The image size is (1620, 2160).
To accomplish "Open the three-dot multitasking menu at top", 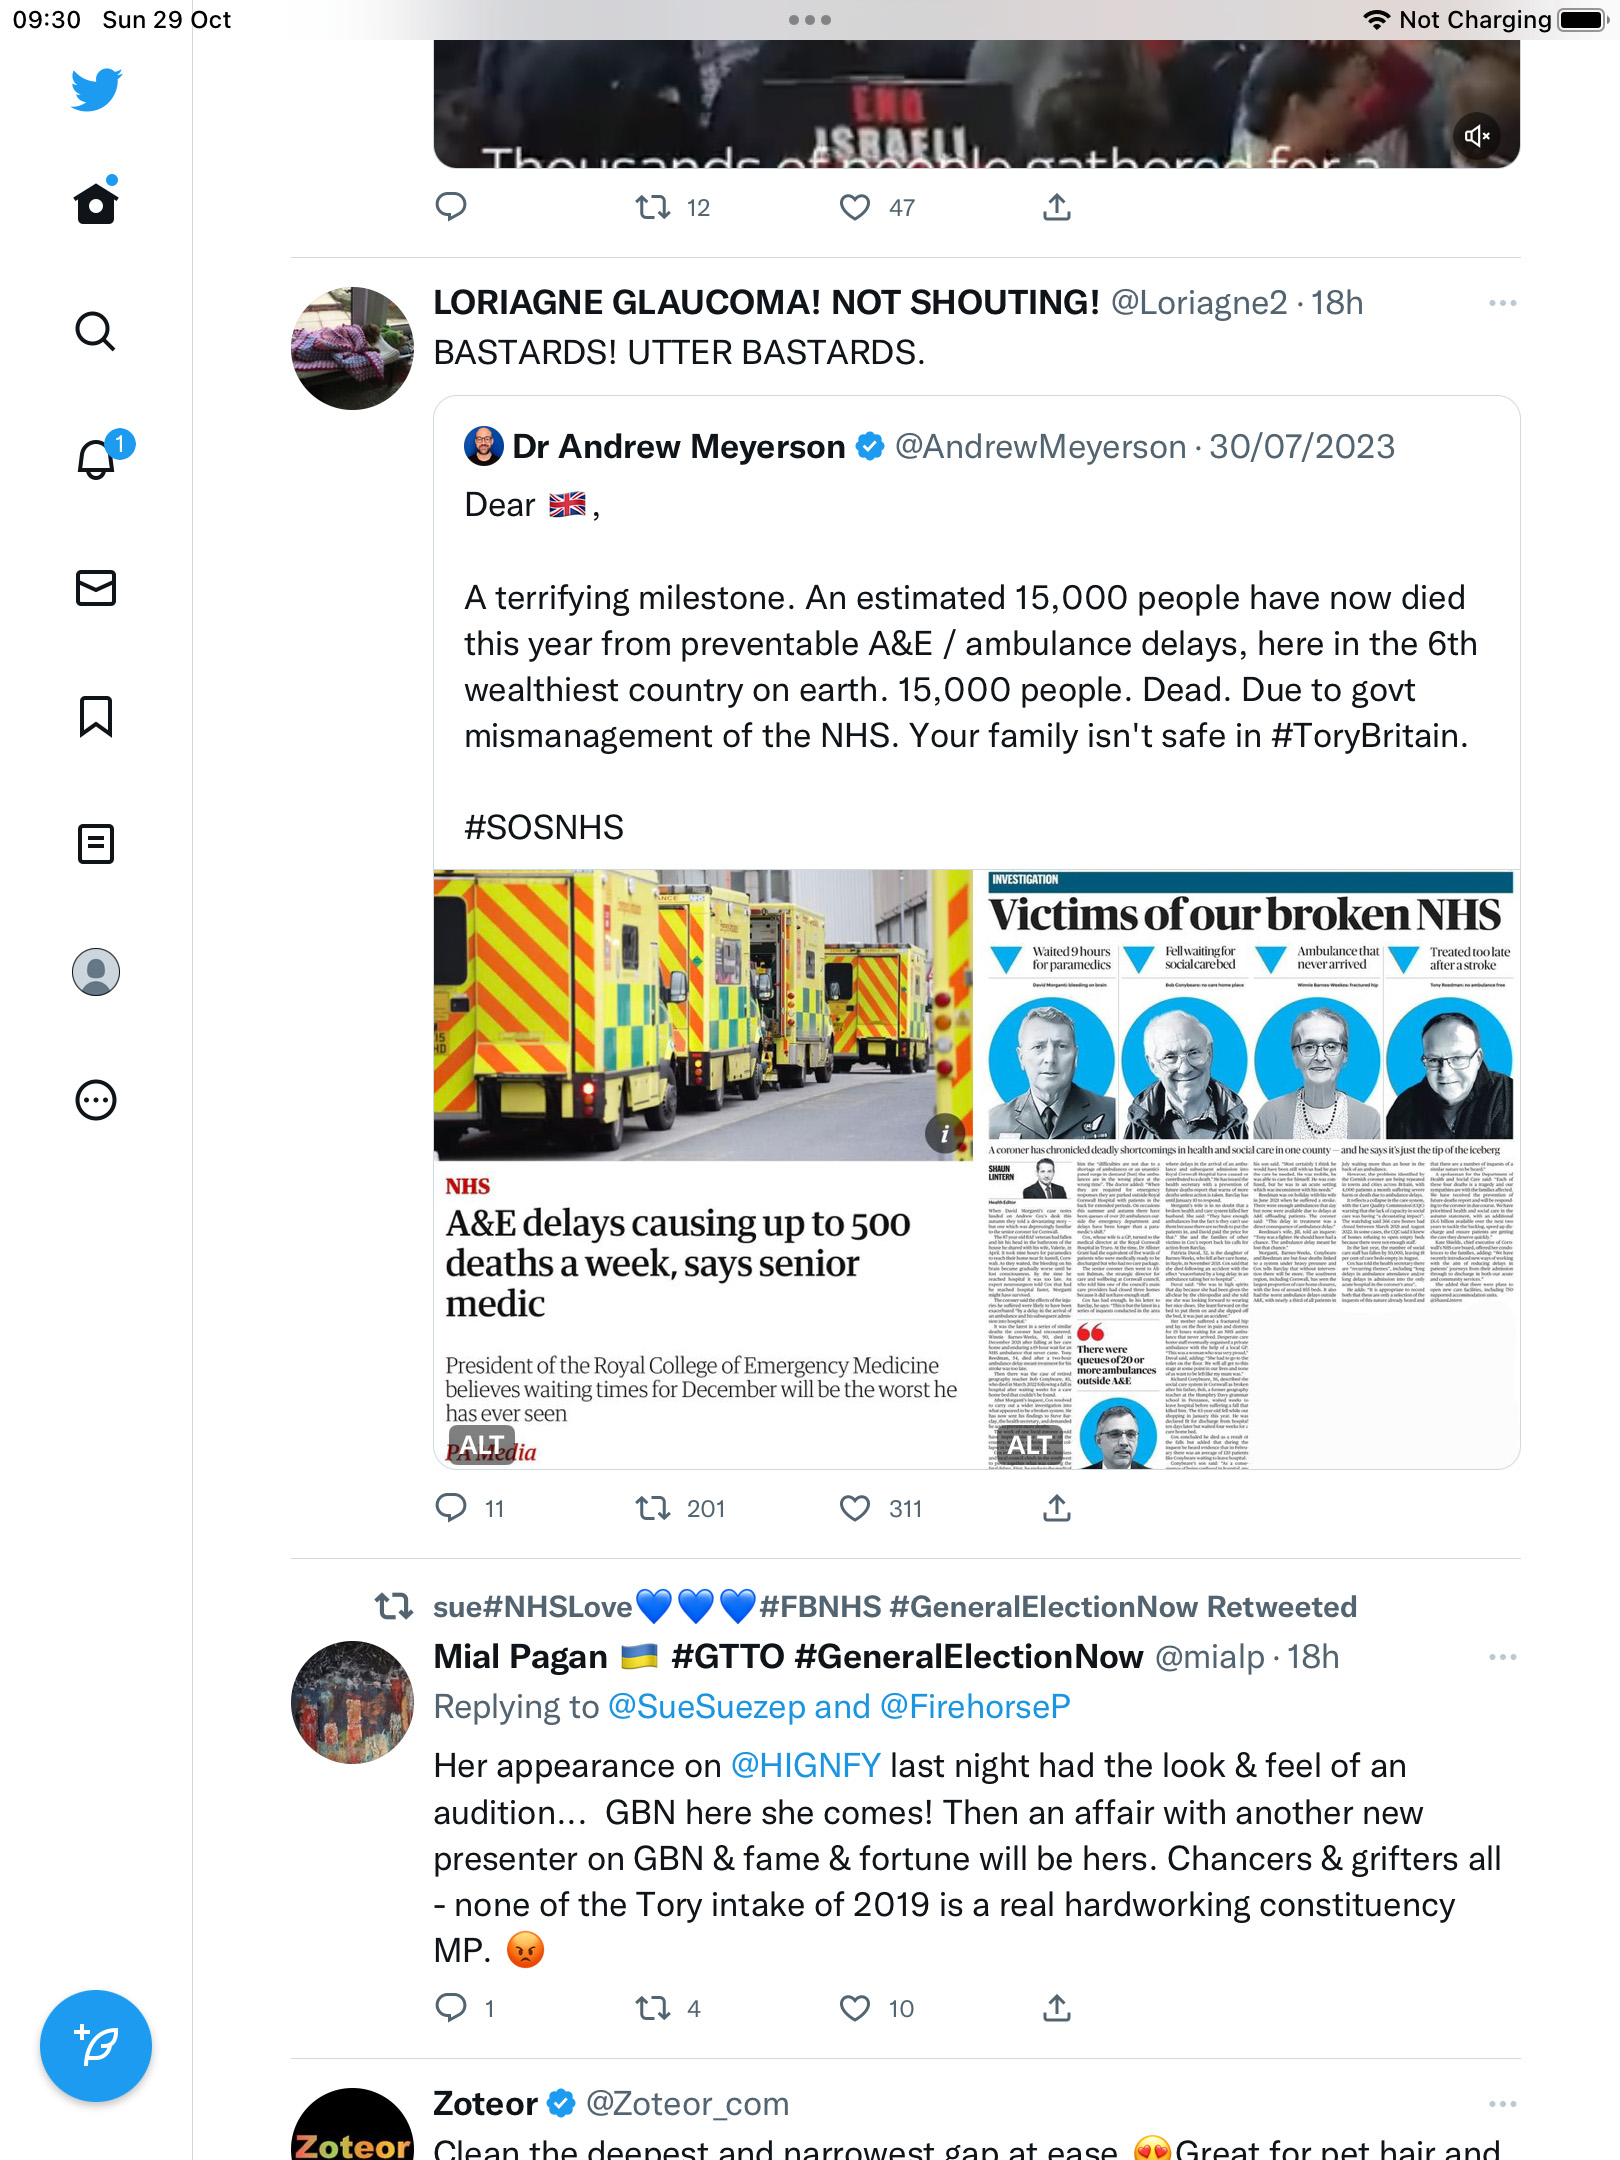I will click(x=810, y=20).
